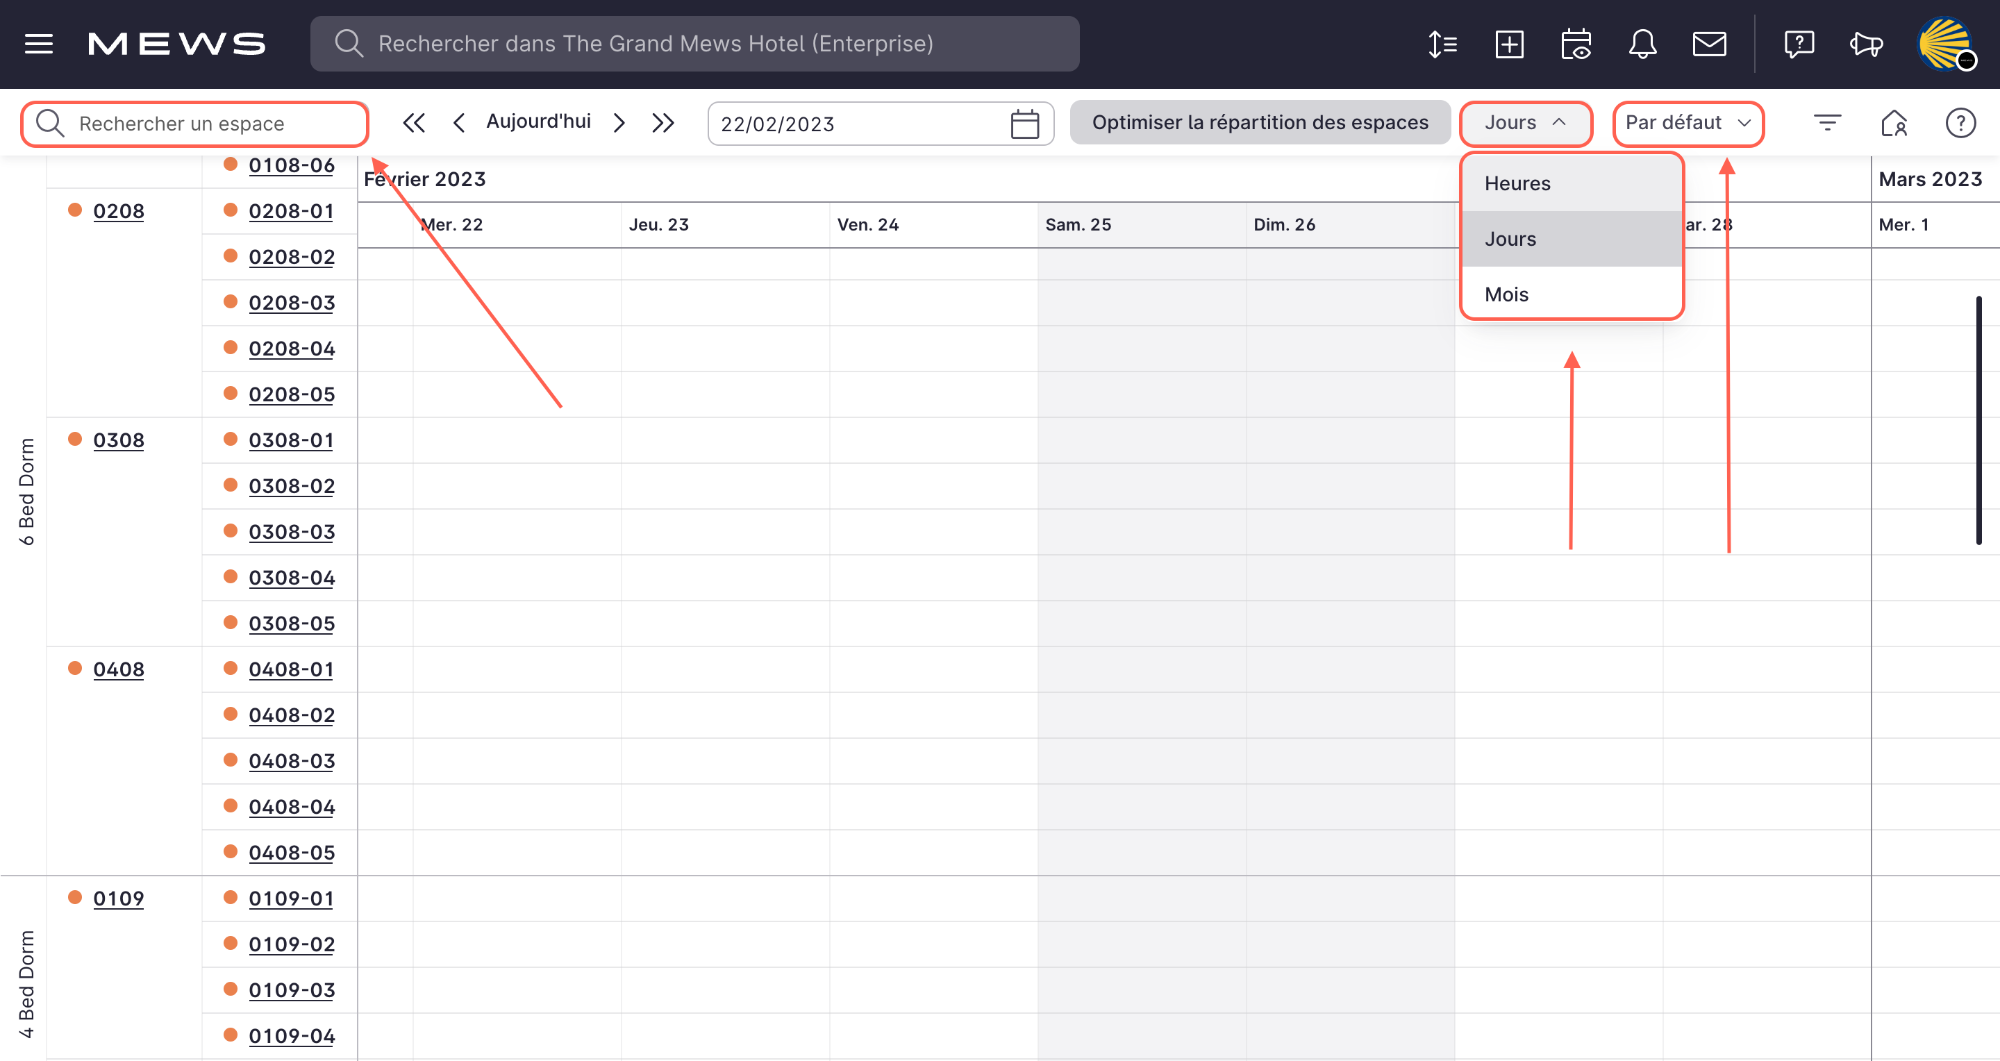Open the help question mark icon
This screenshot has width=2000, height=1061.
(x=1960, y=123)
